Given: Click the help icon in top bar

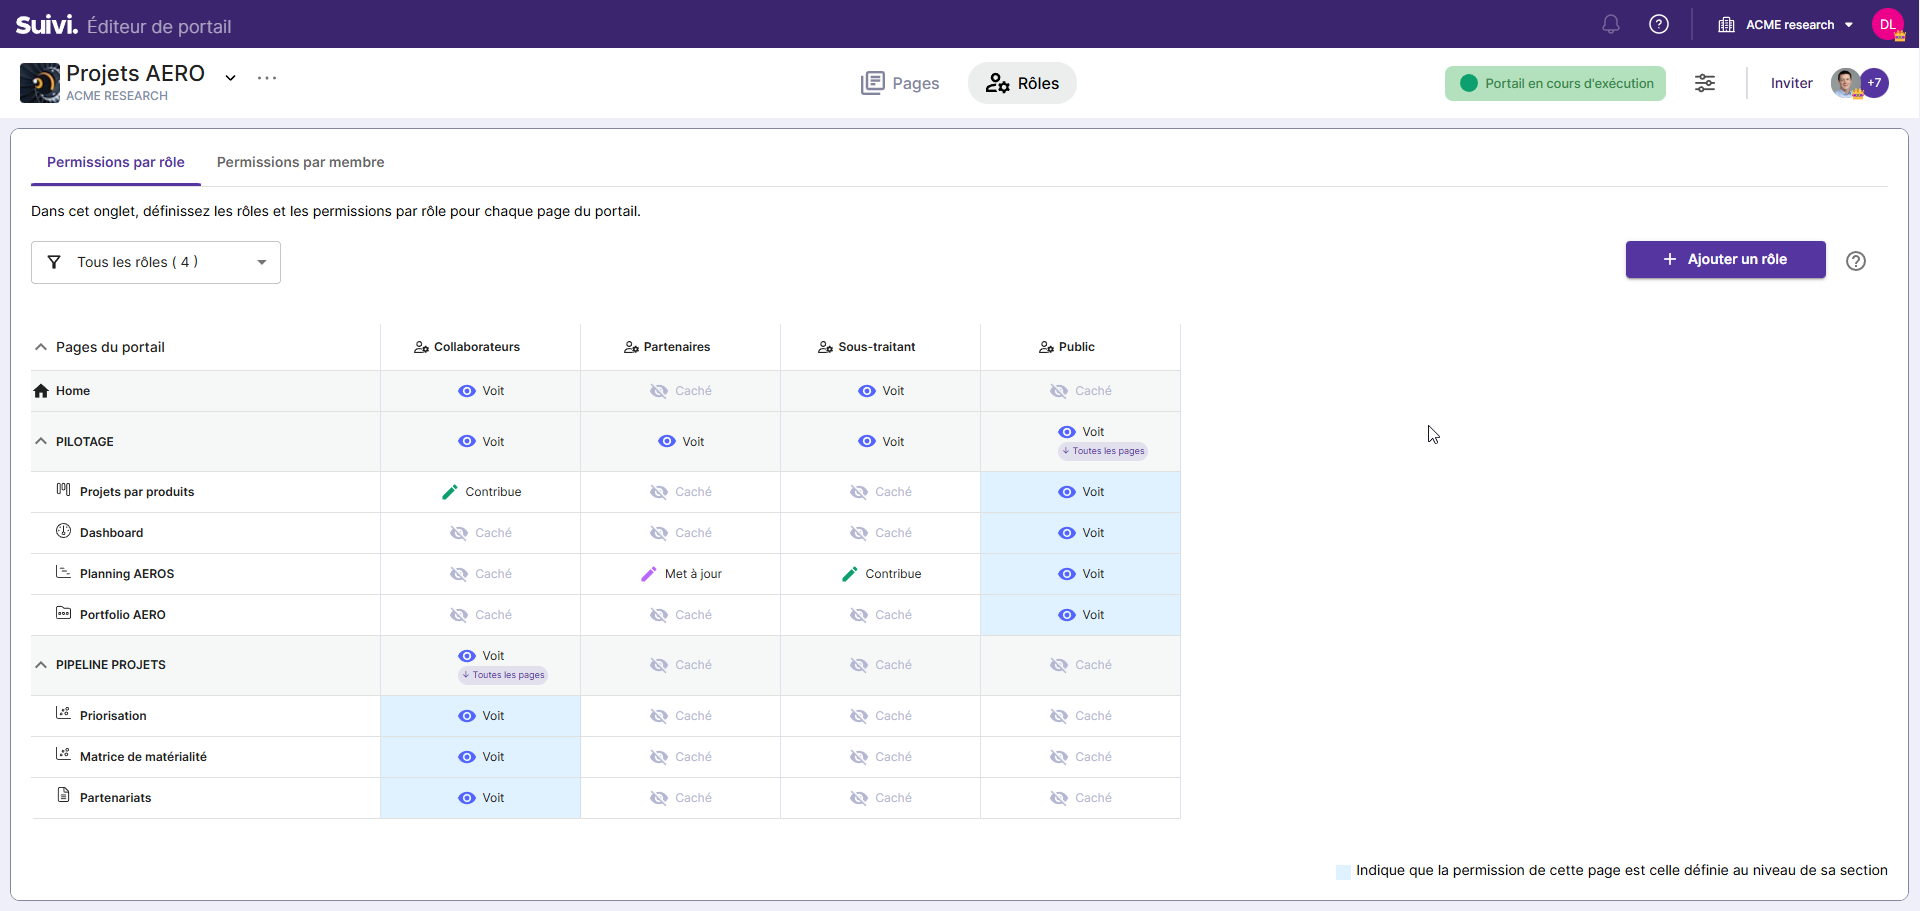Looking at the screenshot, I should (x=1658, y=24).
